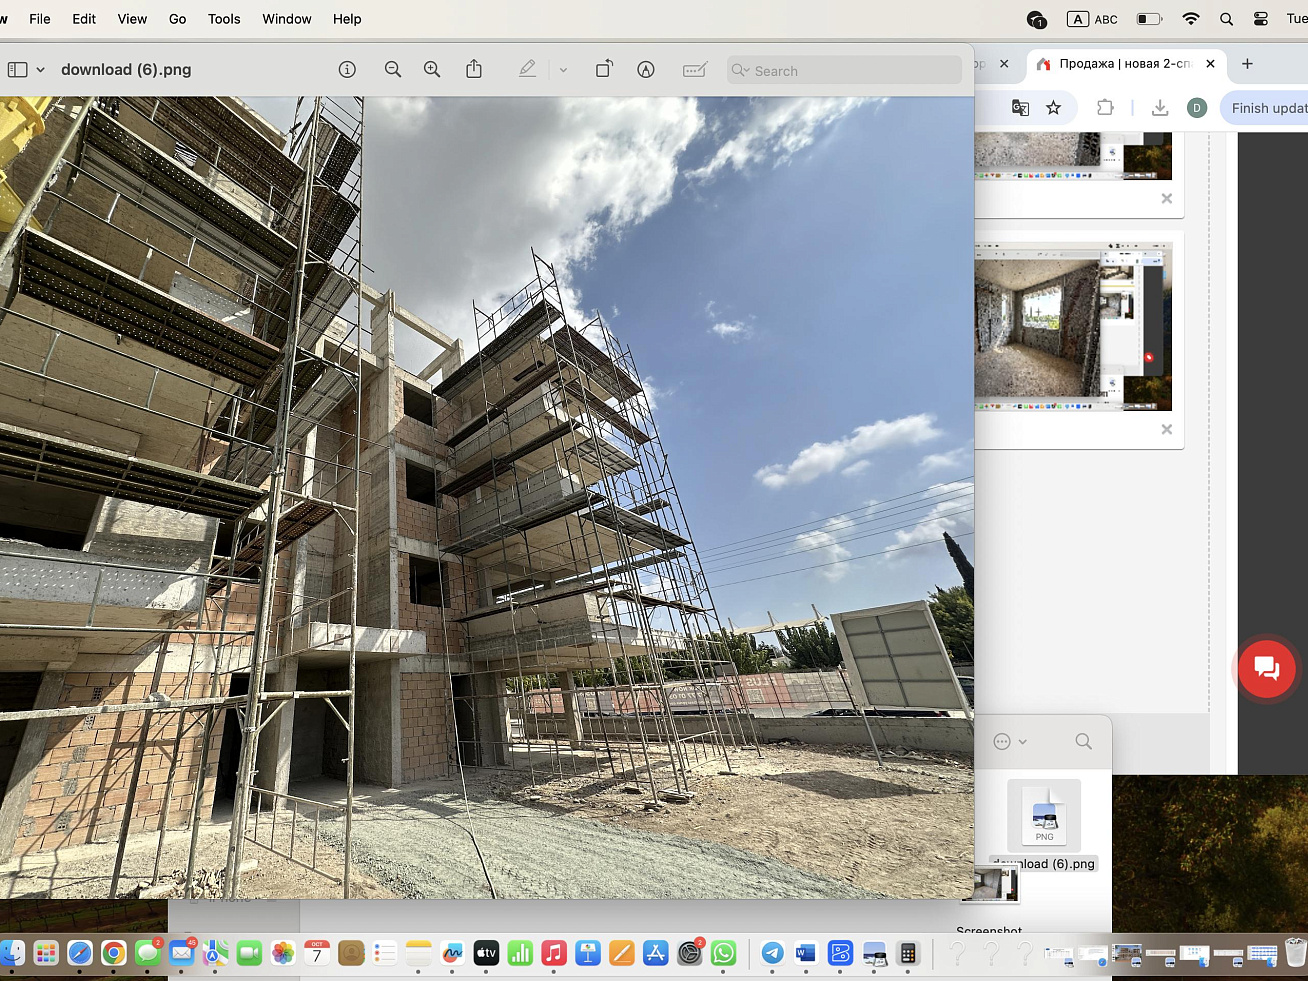Image resolution: width=1308 pixels, height=981 pixels.
Task: Select the Highlight pen tool
Action: coord(527,70)
